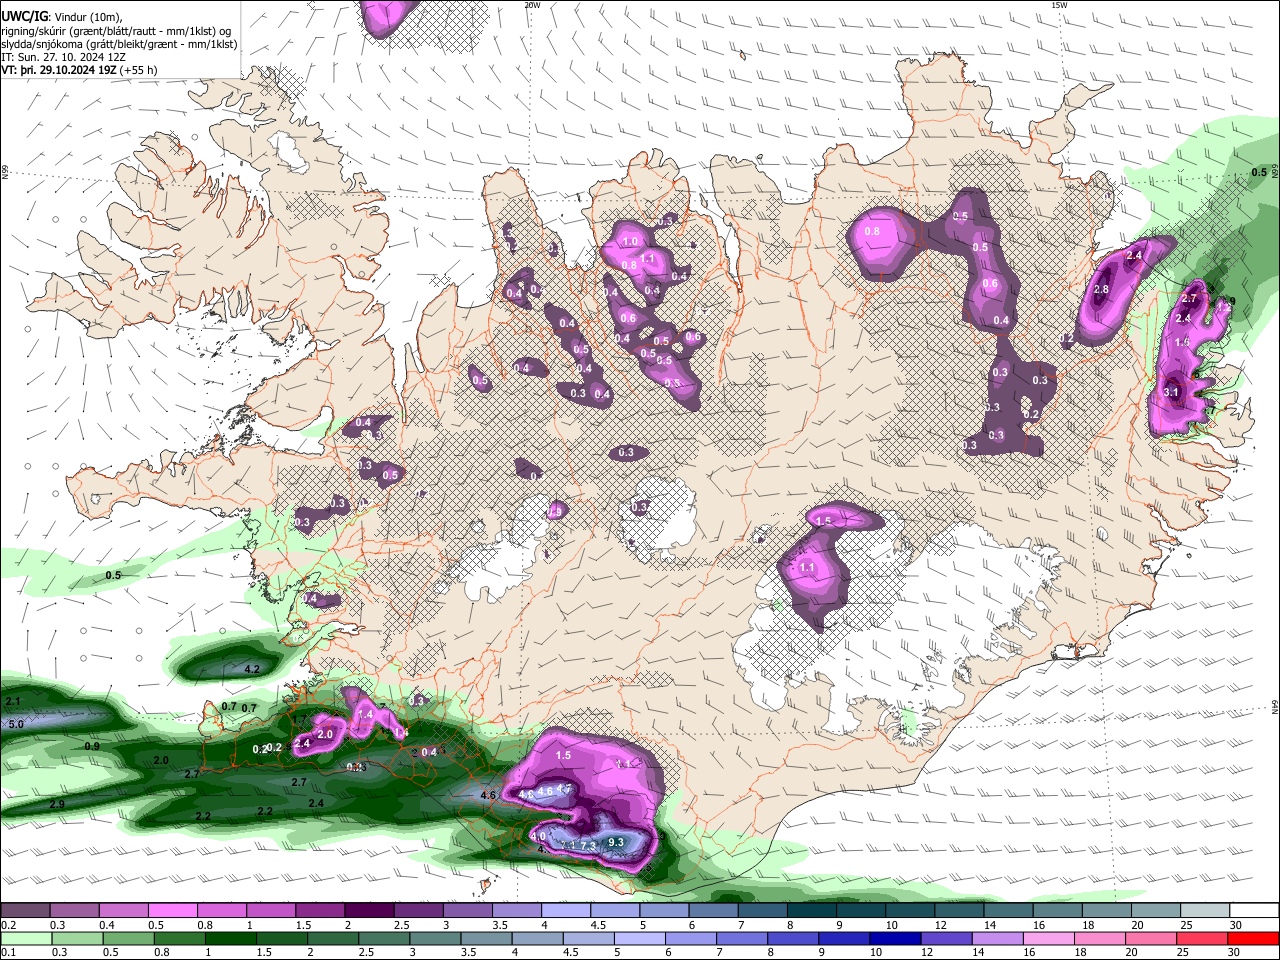Click the 2.8 value in the eastern purple band
The image size is (1280, 960).
click(1101, 289)
